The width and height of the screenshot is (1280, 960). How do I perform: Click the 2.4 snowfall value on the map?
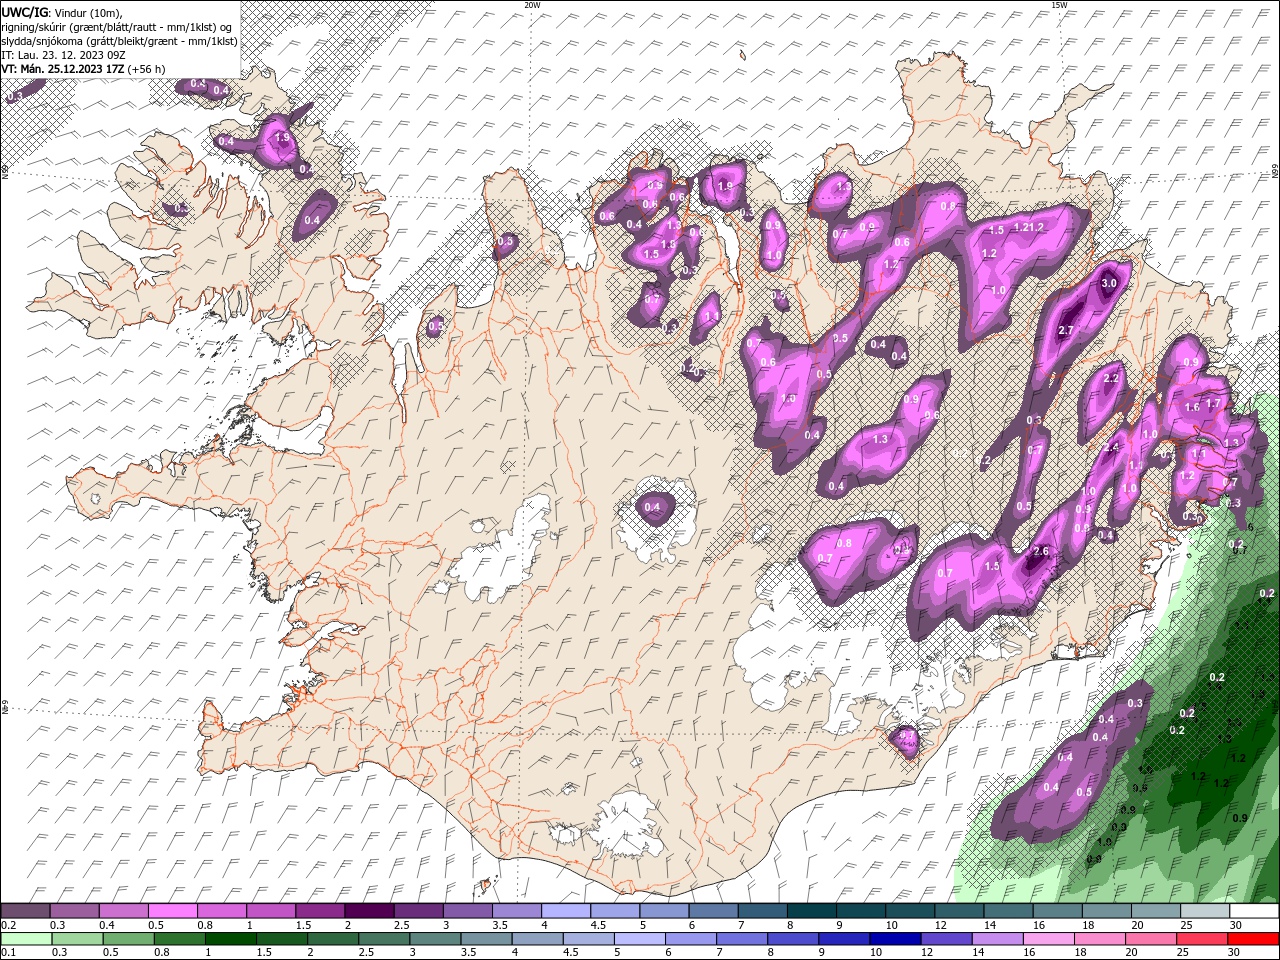click(x=1112, y=447)
